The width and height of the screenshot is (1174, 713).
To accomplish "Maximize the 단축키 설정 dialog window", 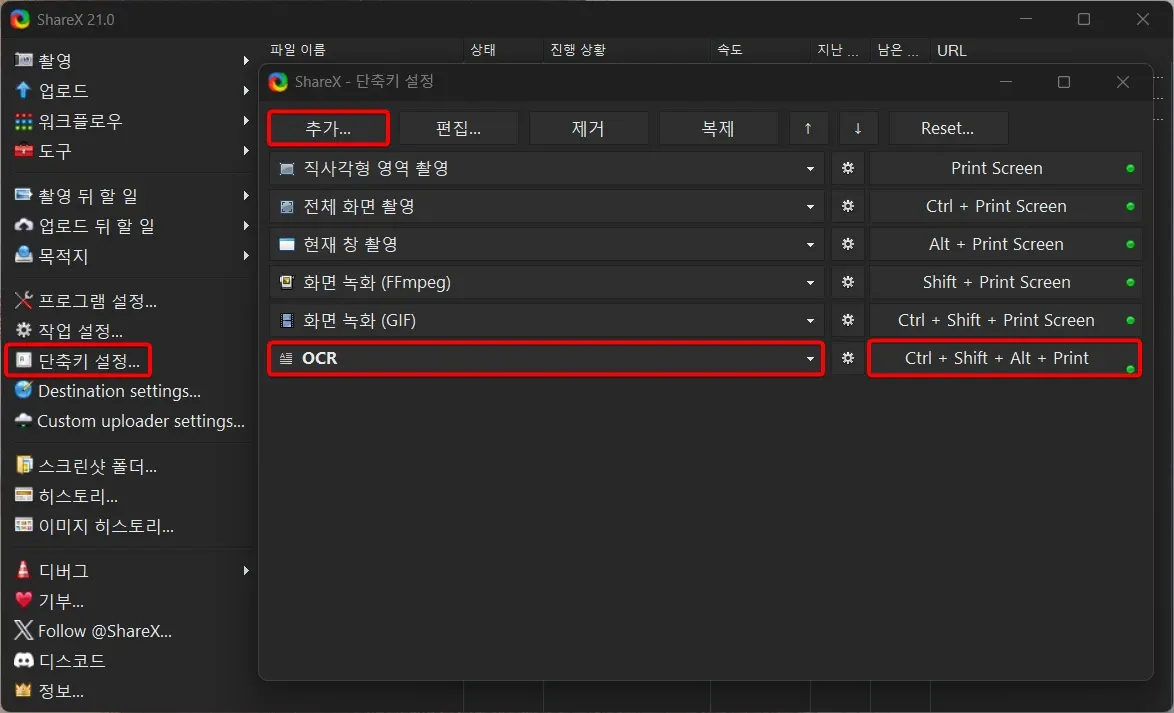I will [1064, 82].
